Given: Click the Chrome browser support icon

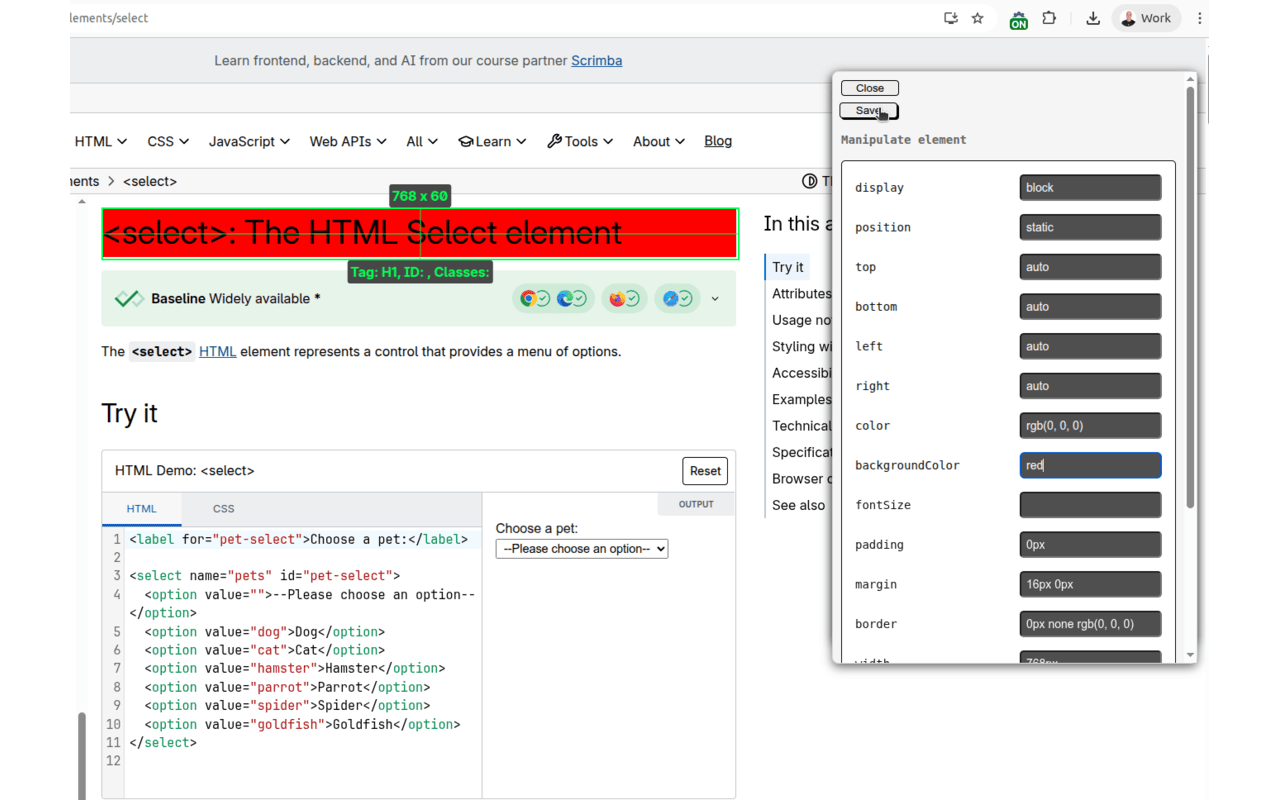Looking at the screenshot, I should coord(528,298).
